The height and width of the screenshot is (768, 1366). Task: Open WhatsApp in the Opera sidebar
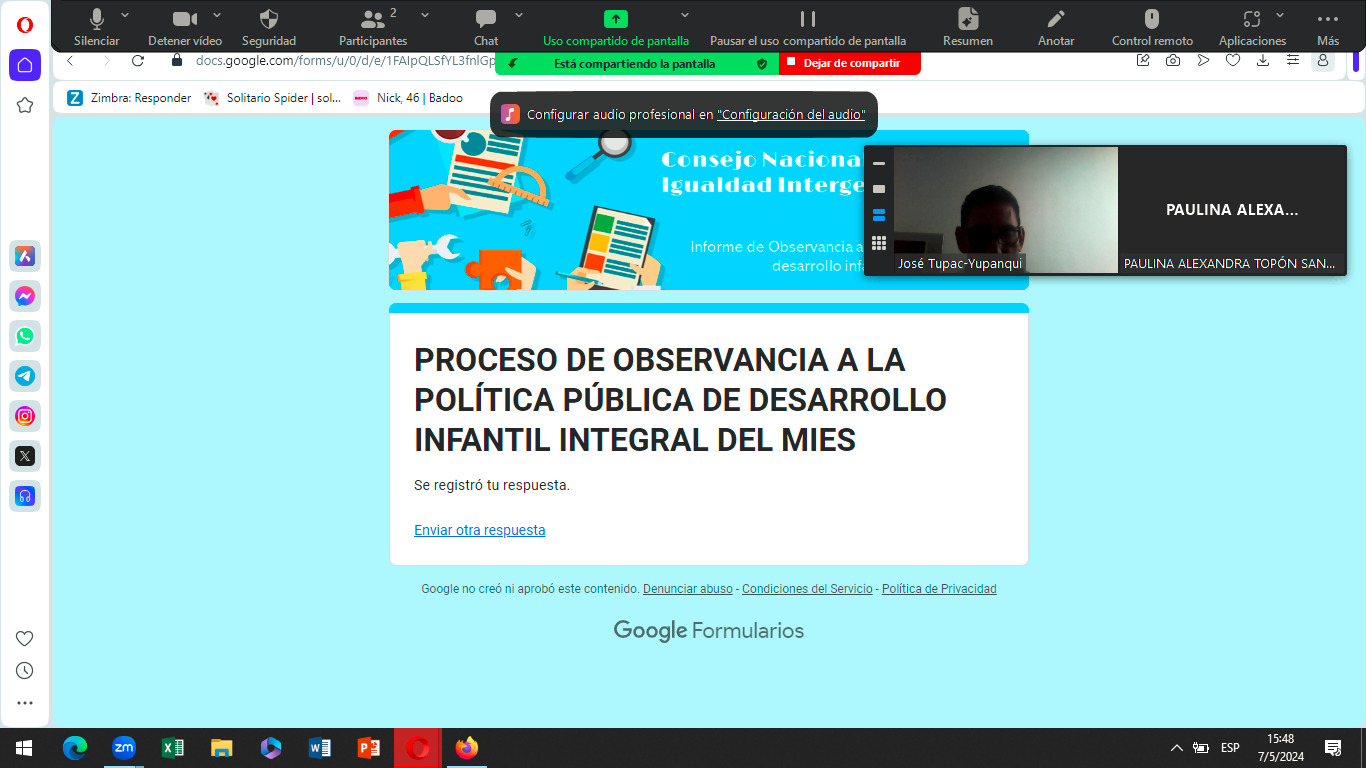[x=25, y=336]
